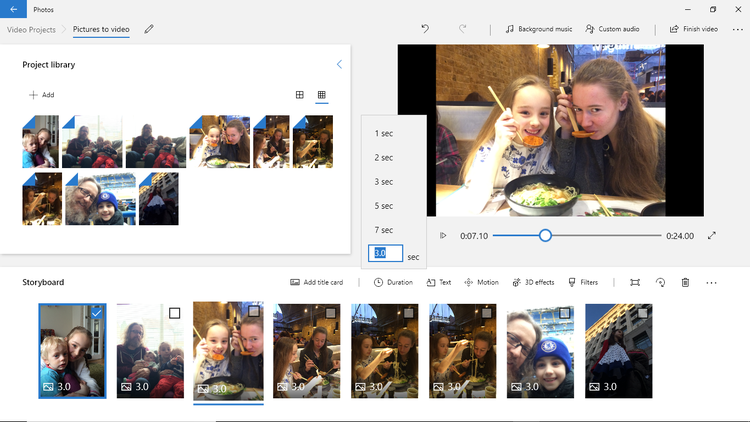Viewport: 750px width, 422px height.
Task: Open the top-right See more menu
Action: tap(737, 29)
